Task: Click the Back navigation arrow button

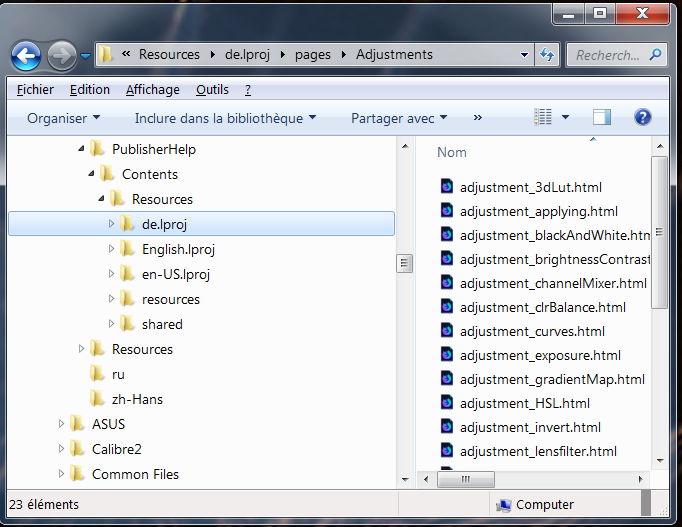Action: coord(26,56)
